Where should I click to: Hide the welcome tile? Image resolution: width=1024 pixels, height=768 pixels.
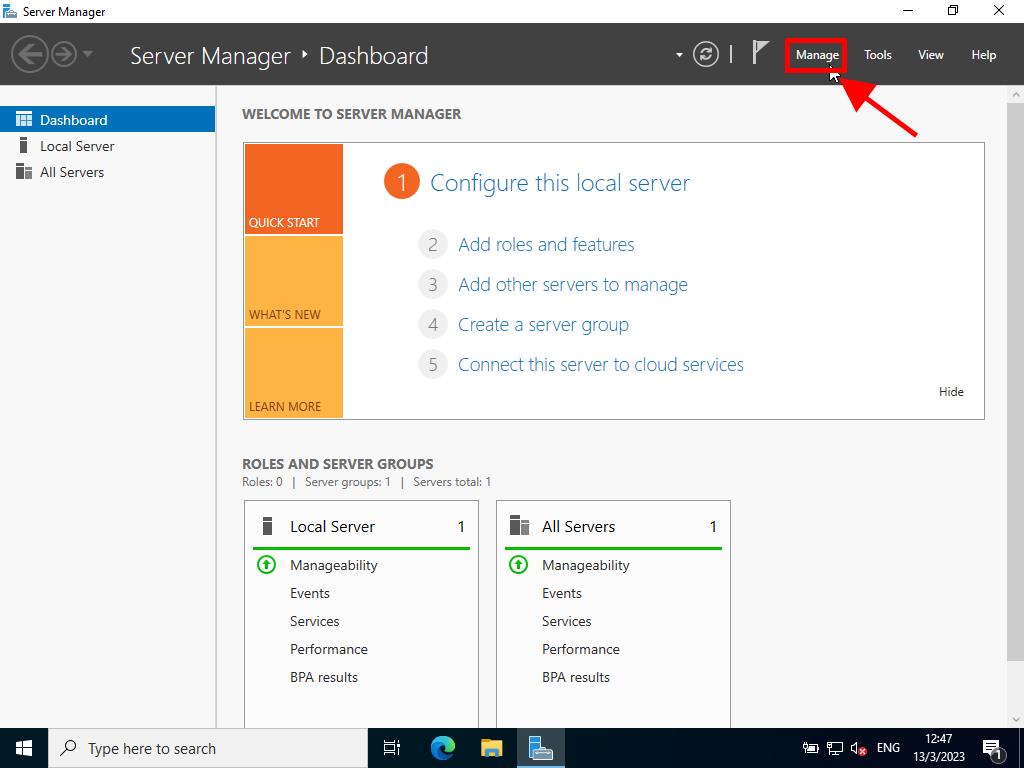click(x=951, y=392)
